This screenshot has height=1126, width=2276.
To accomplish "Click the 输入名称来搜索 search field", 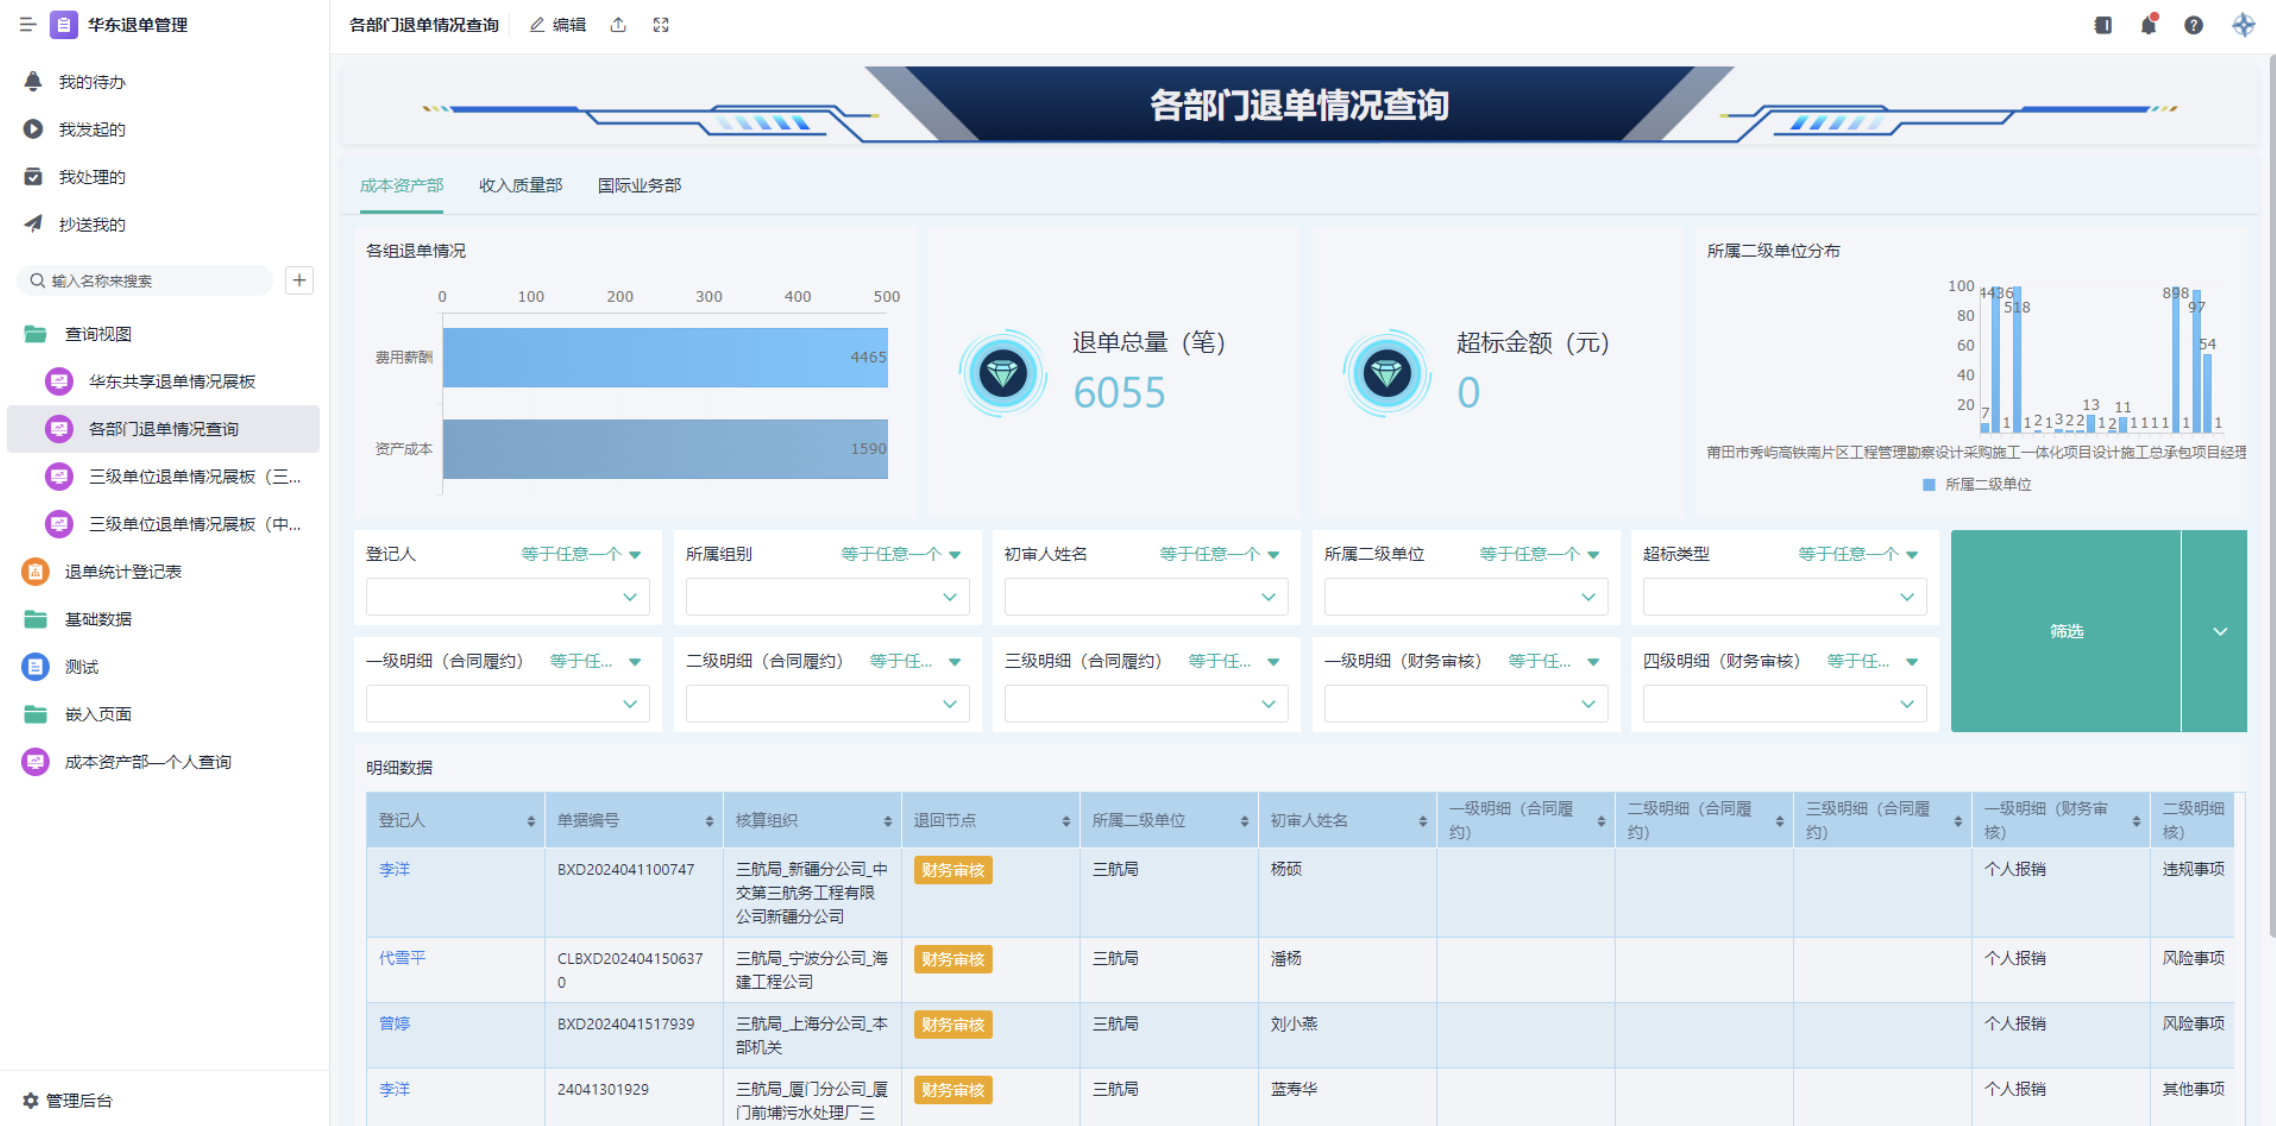I will (150, 281).
